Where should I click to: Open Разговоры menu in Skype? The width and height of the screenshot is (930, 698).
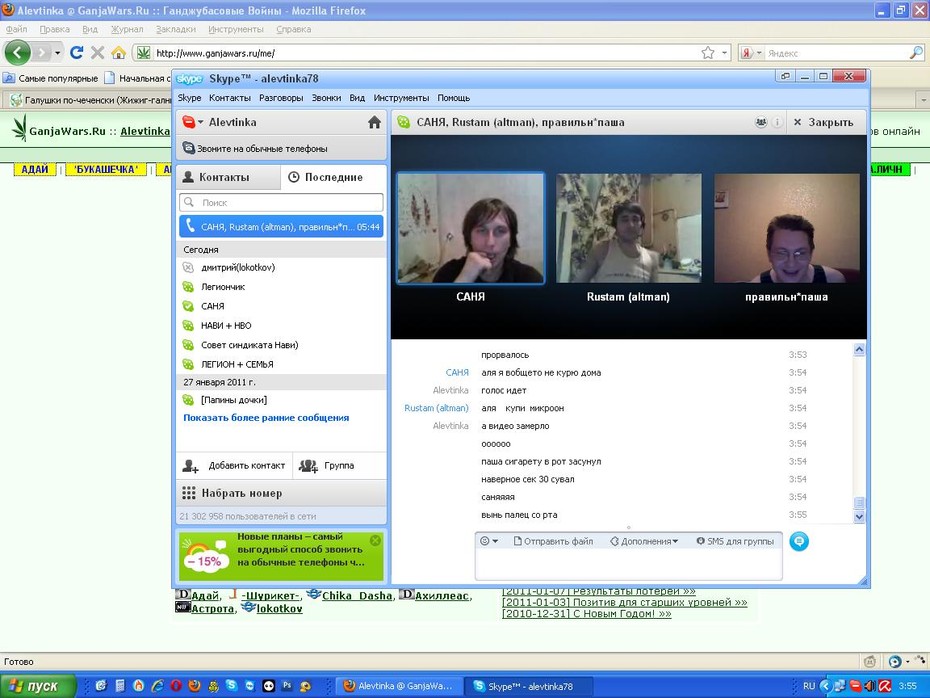(281, 98)
